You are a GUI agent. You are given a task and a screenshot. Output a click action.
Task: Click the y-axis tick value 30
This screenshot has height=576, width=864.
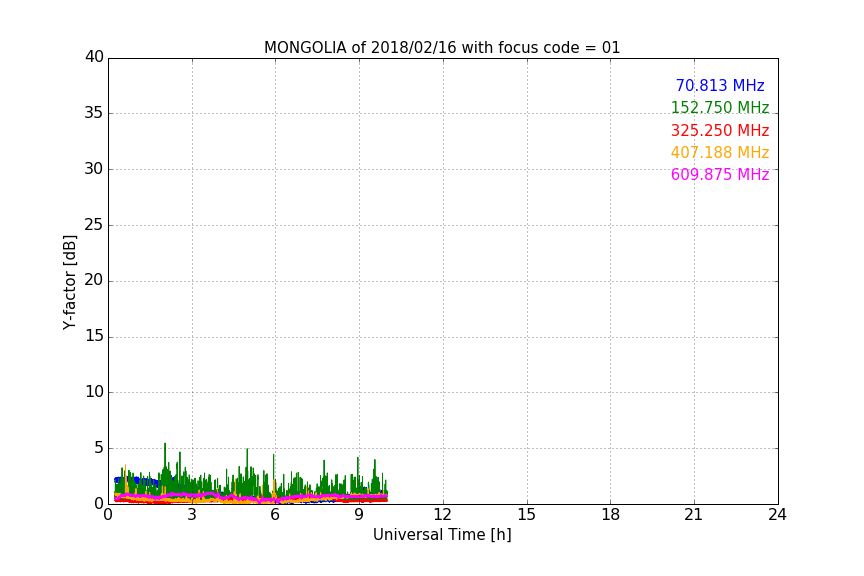[94, 169]
